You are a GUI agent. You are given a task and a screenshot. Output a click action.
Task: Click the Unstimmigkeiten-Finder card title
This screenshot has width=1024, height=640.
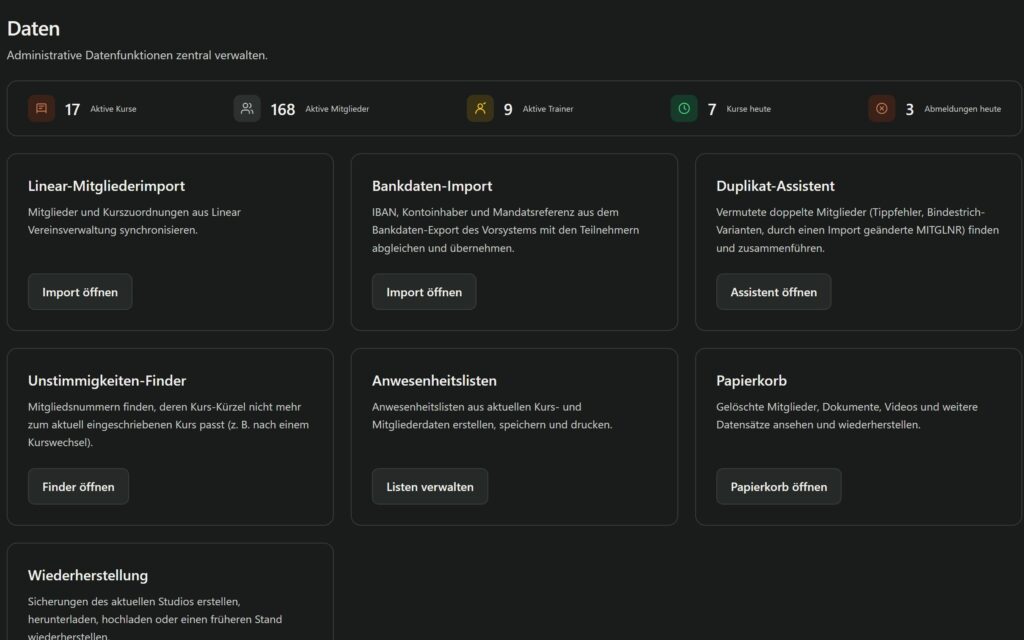107,381
